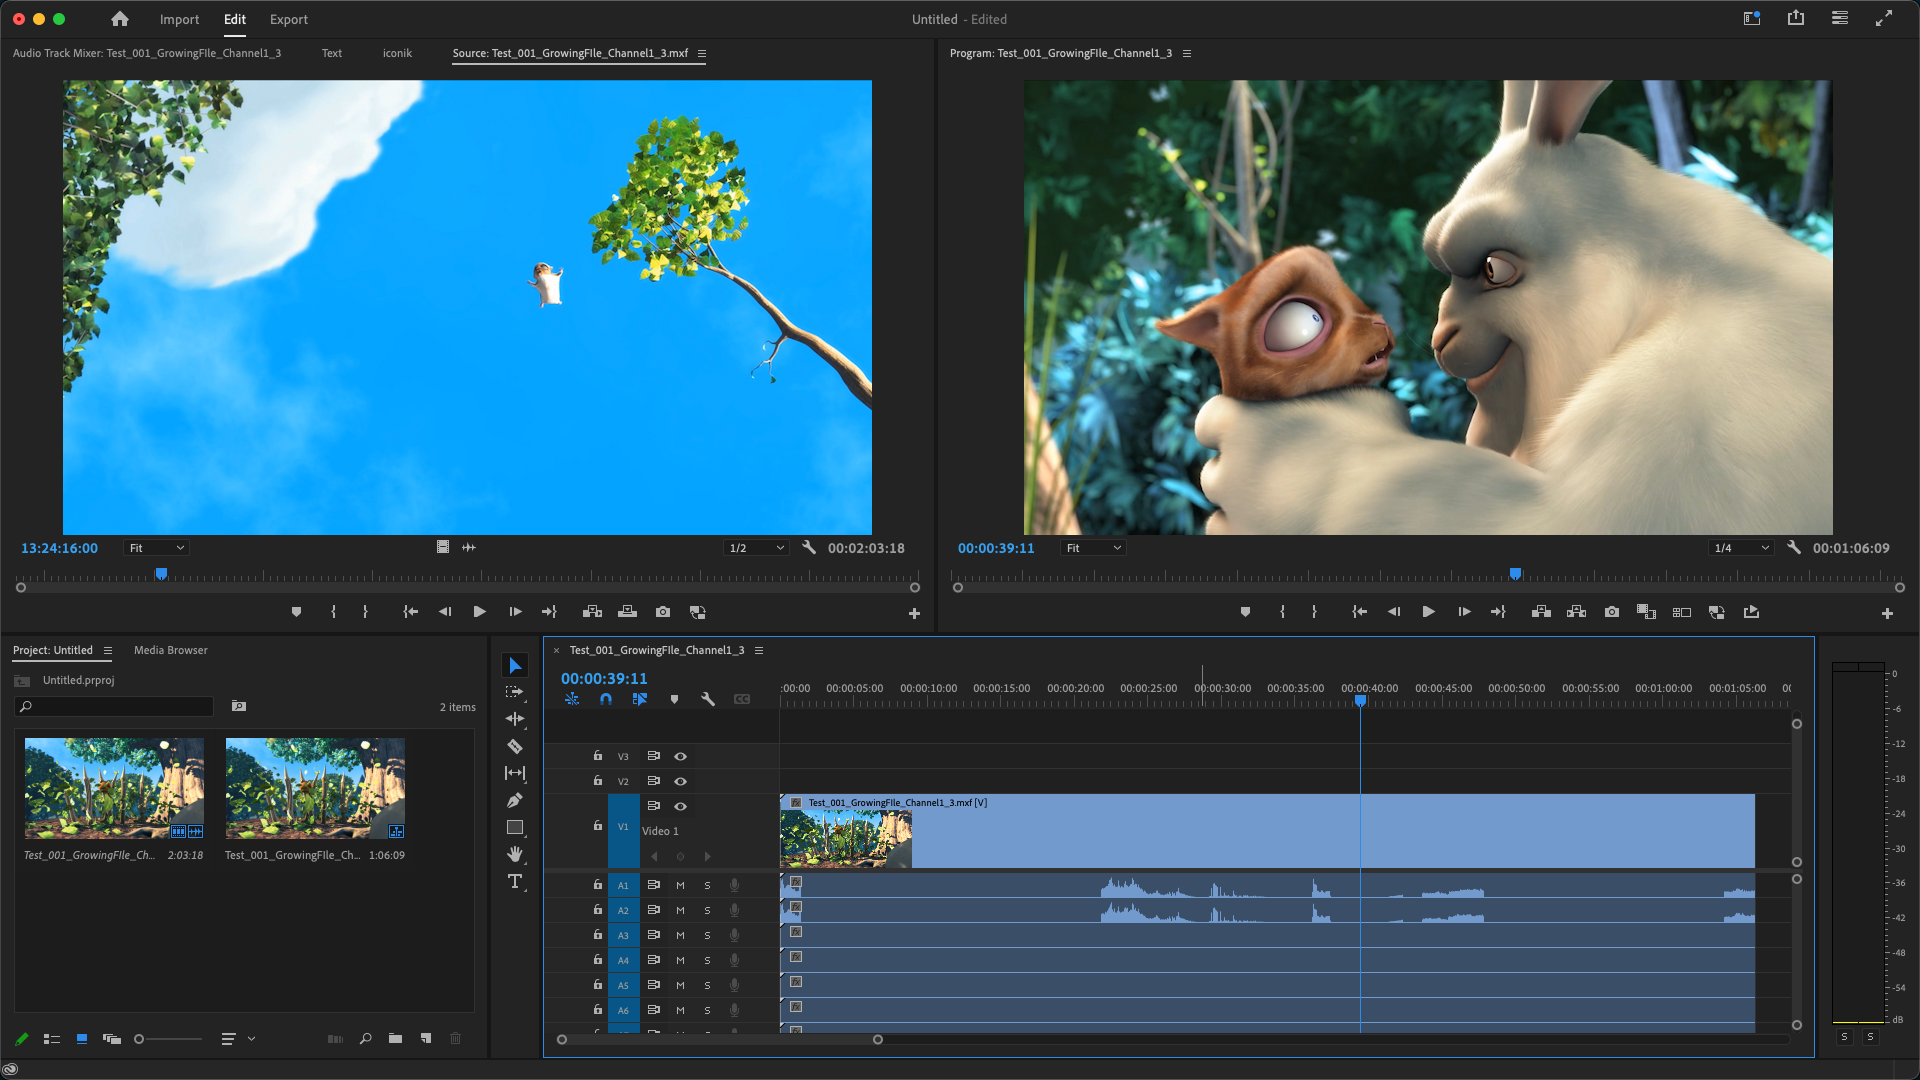Select the Hand tool

(514, 854)
